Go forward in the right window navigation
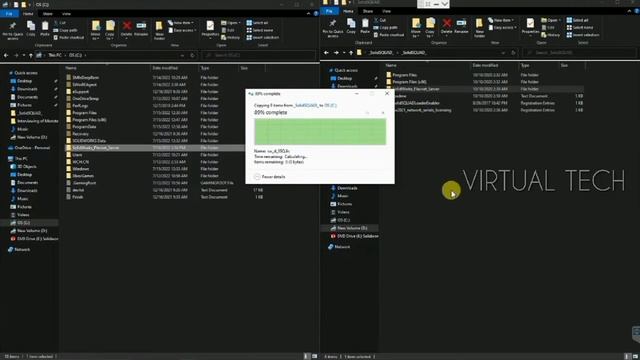The image size is (640, 360). [336, 53]
